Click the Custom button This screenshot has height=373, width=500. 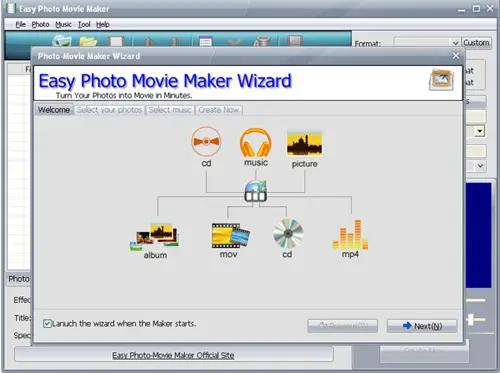pyautogui.click(x=476, y=43)
